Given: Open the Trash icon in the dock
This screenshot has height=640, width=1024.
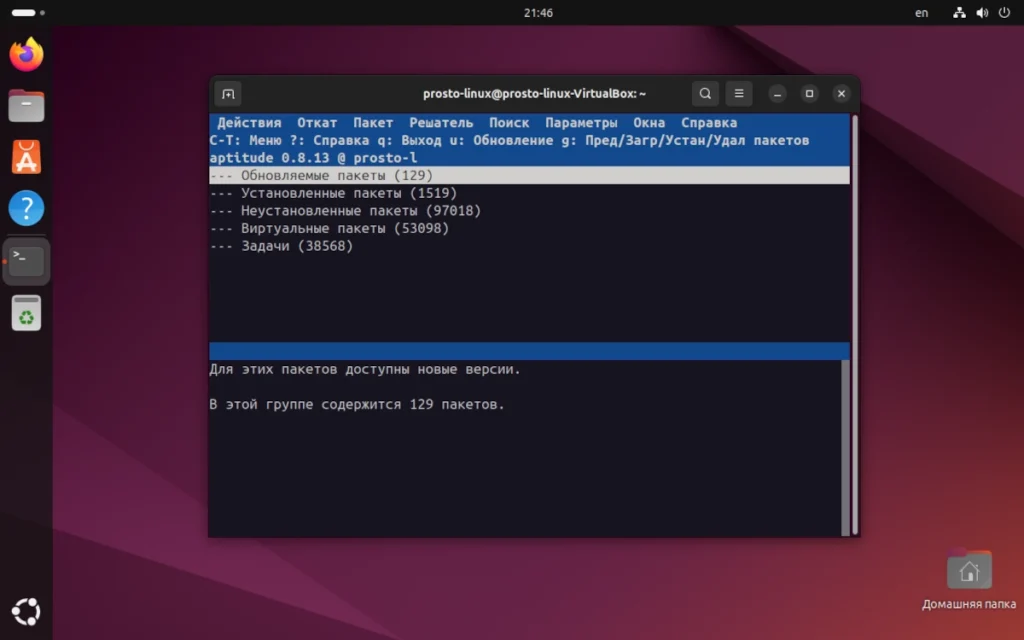Looking at the screenshot, I should [26, 313].
